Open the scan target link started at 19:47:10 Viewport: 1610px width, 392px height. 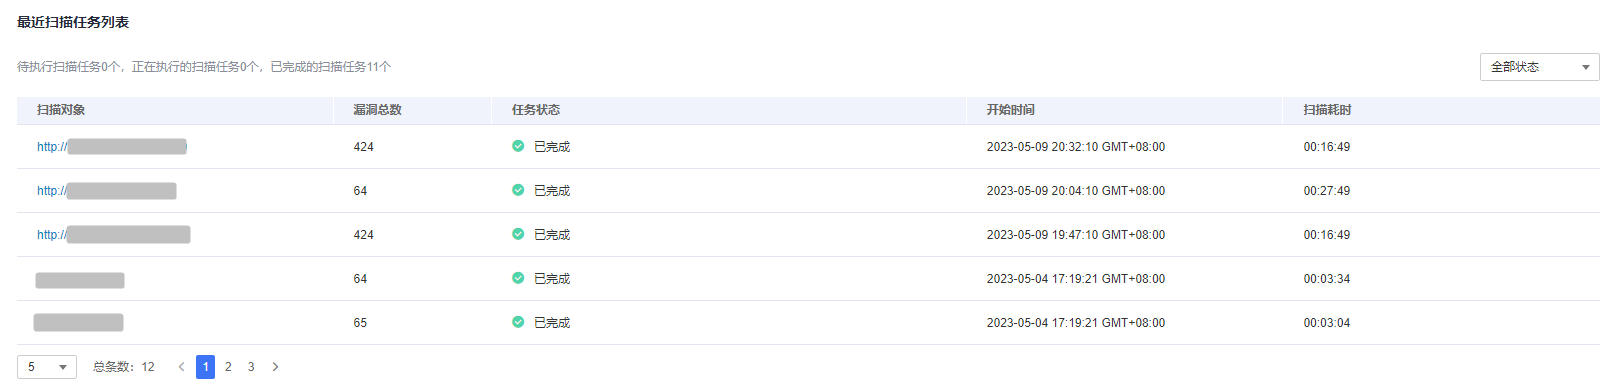point(114,235)
